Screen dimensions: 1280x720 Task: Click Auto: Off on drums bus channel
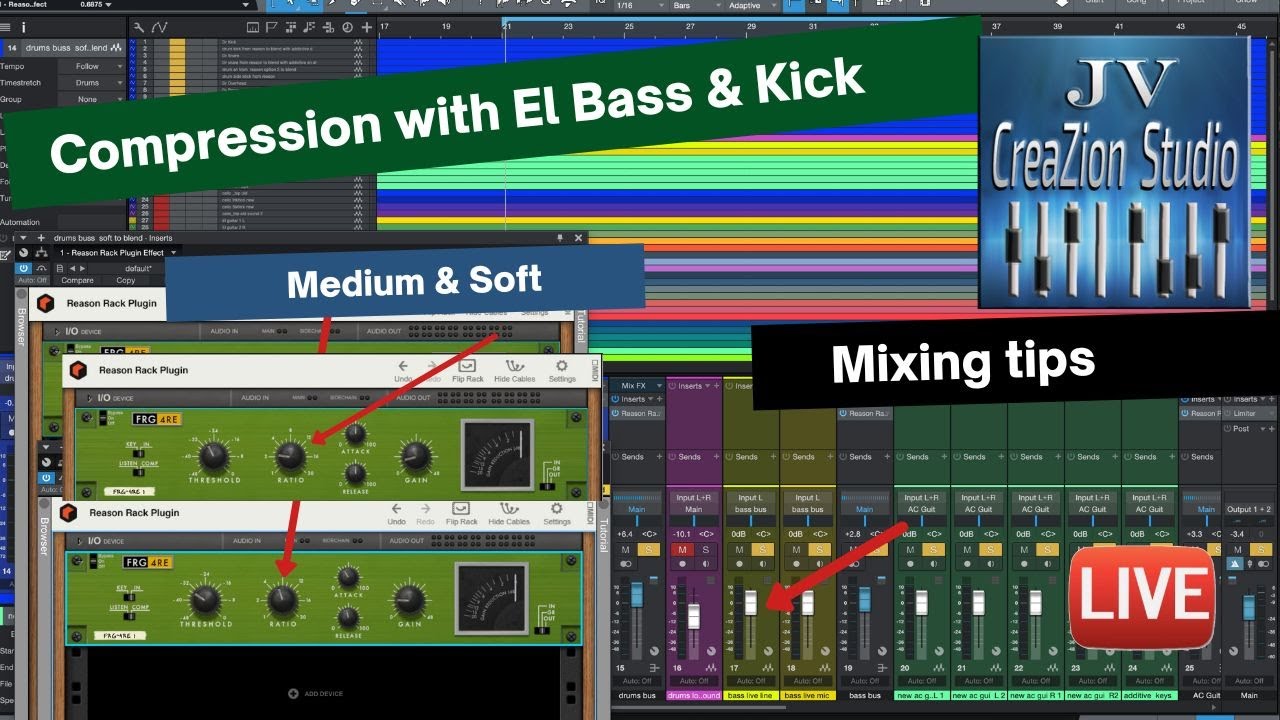click(637, 681)
